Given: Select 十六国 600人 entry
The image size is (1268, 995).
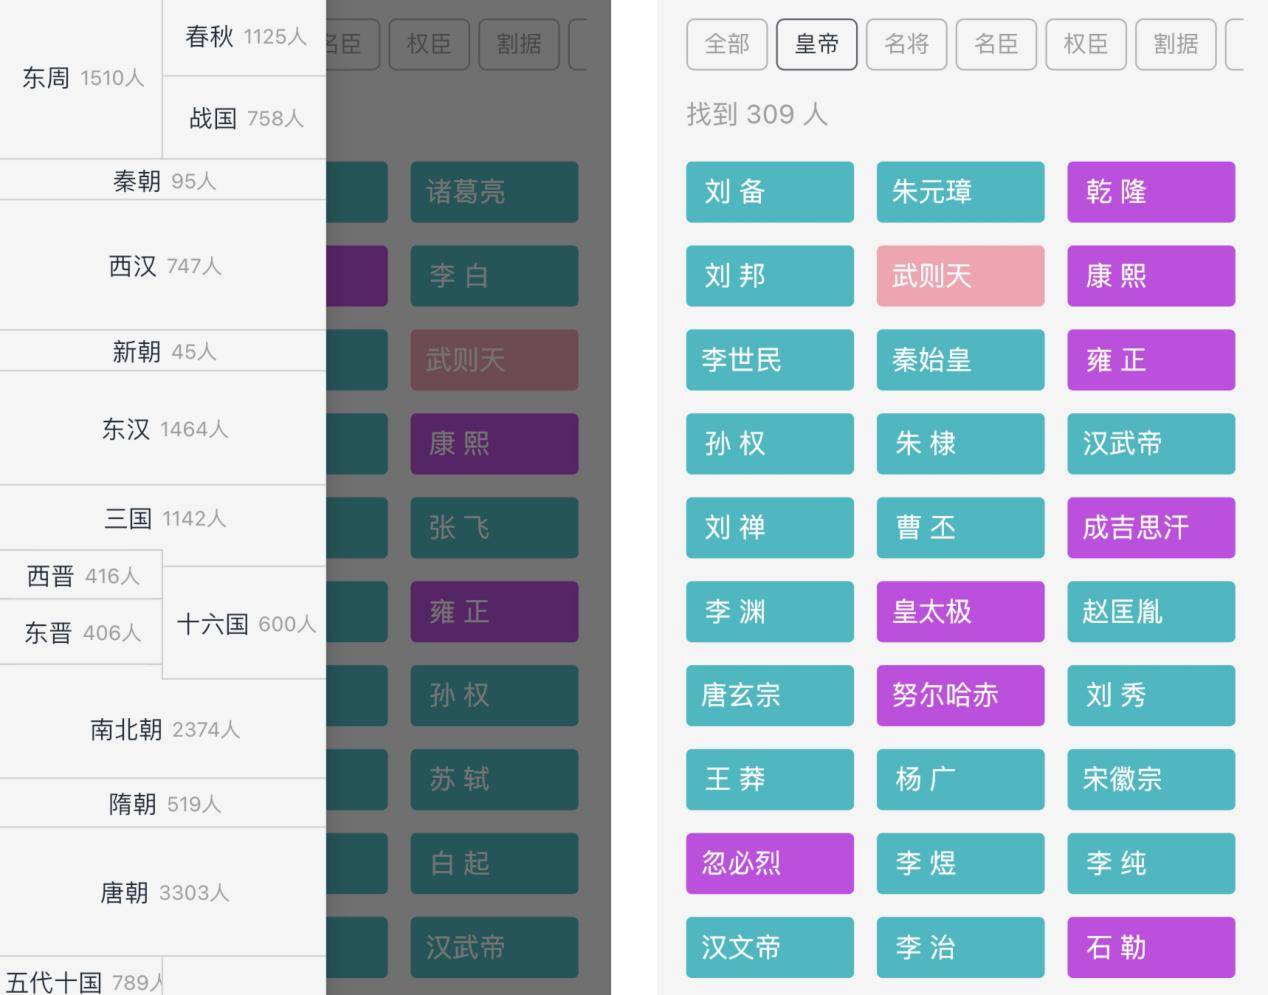Looking at the screenshot, I should click(x=245, y=624).
